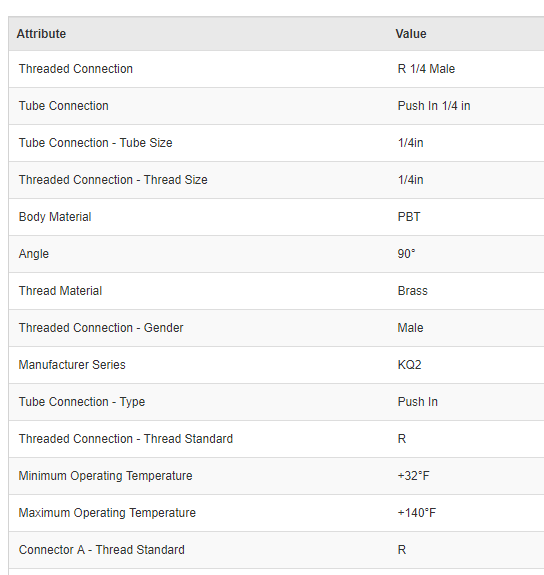Click the R 1/4 Male value
The height and width of the screenshot is (575, 544).
[x=426, y=69]
